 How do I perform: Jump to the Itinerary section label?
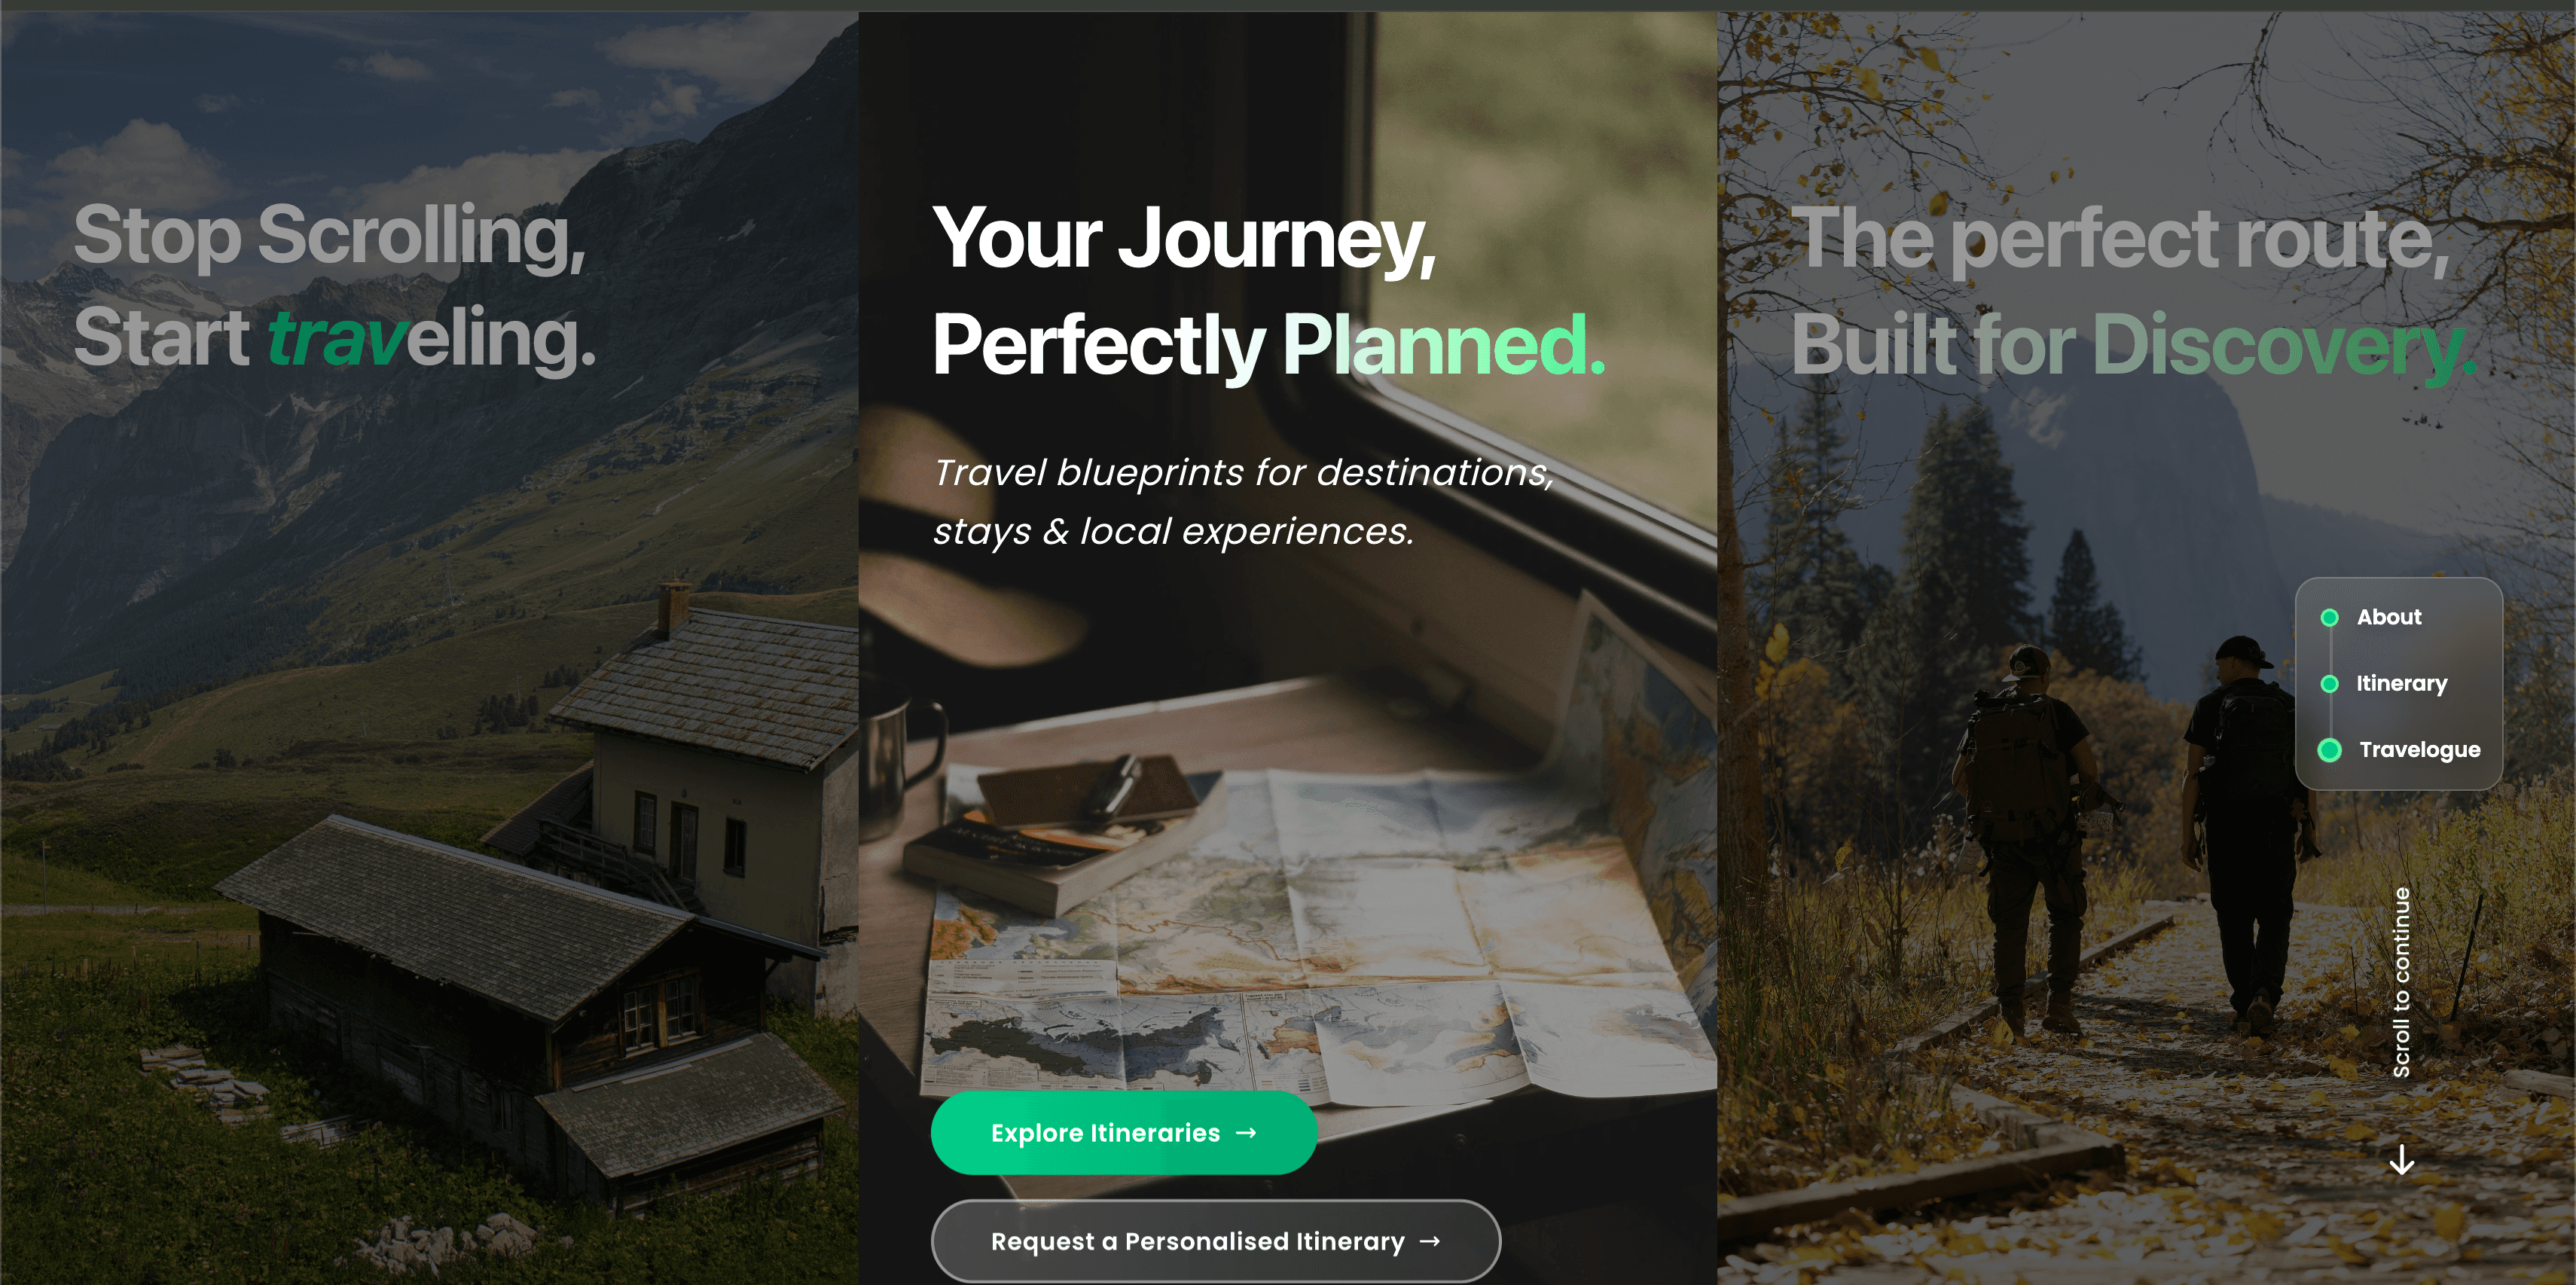point(2401,684)
